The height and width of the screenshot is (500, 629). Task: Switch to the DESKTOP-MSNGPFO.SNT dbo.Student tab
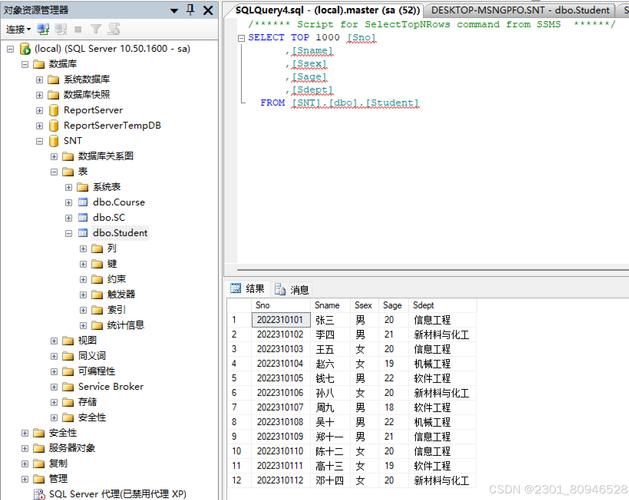click(x=520, y=10)
